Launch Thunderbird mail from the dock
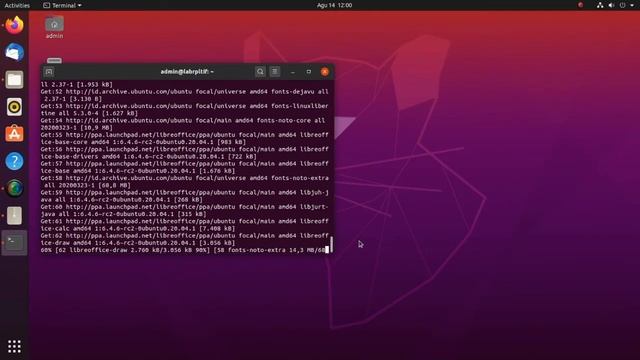640x360 pixels. pyautogui.click(x=14, y=52)
